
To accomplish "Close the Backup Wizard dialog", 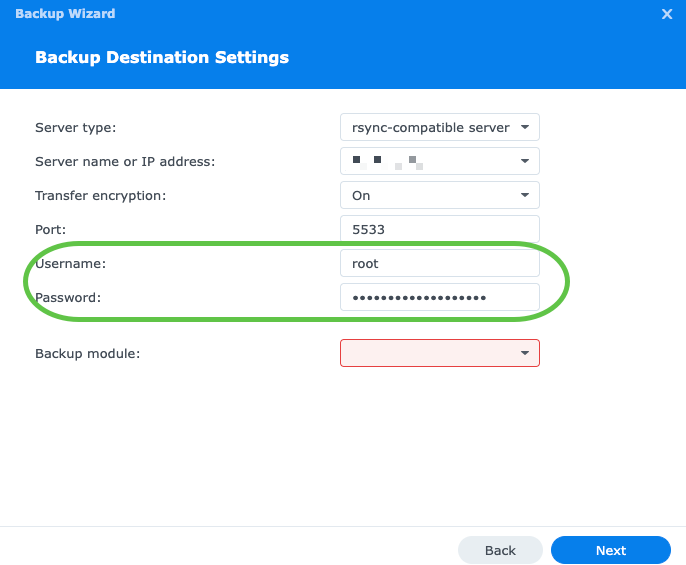I will 667,14.
